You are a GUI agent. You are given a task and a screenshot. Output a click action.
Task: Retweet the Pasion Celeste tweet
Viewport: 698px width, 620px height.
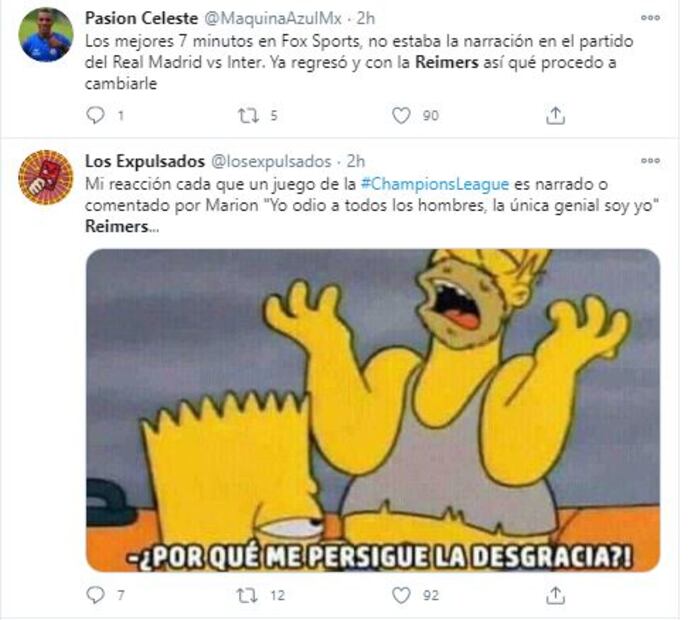point(248,116)
